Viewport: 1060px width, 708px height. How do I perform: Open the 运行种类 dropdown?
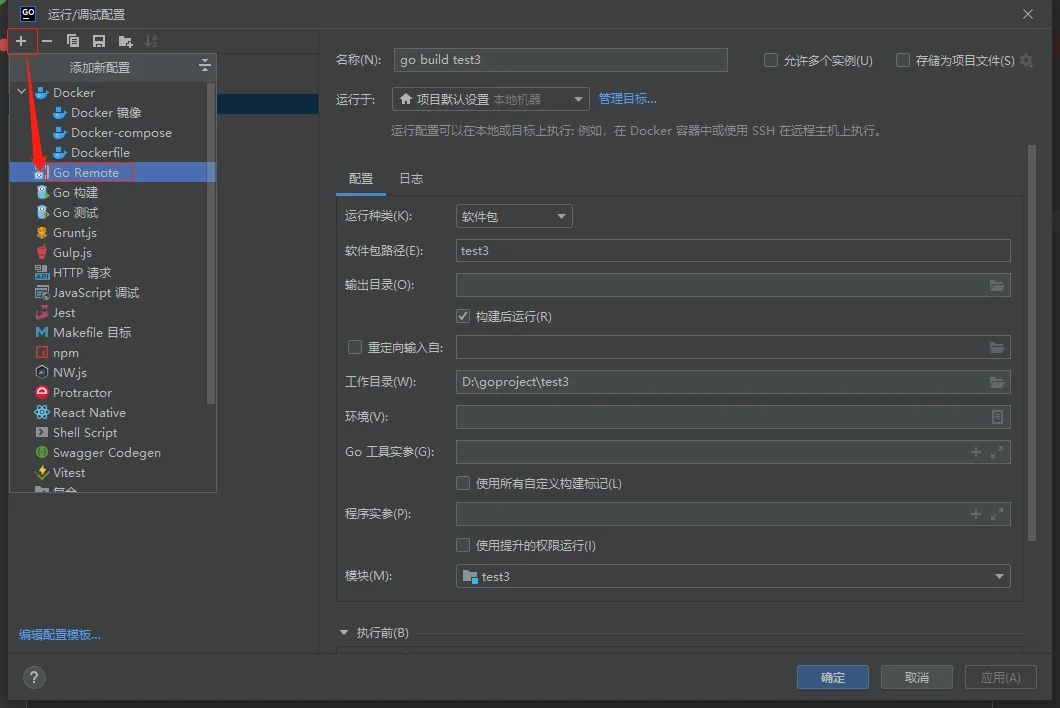514,216
